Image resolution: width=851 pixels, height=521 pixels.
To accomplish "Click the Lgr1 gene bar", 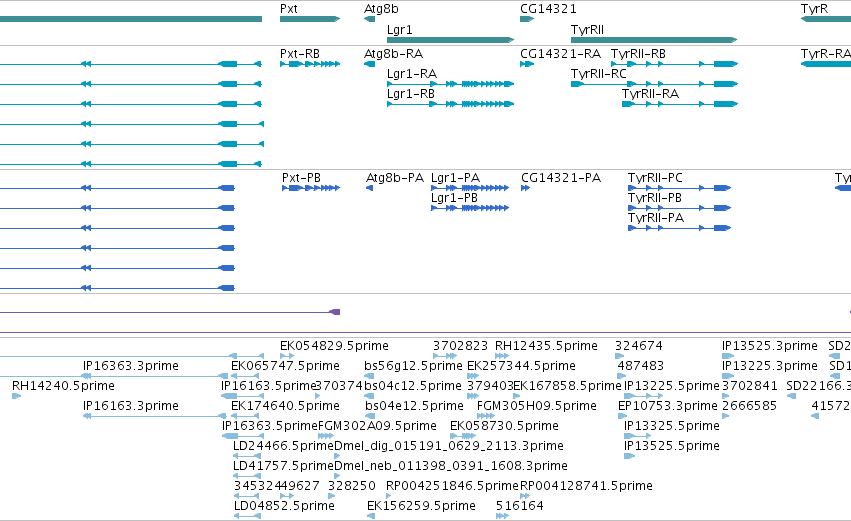I will click(450, 40).
